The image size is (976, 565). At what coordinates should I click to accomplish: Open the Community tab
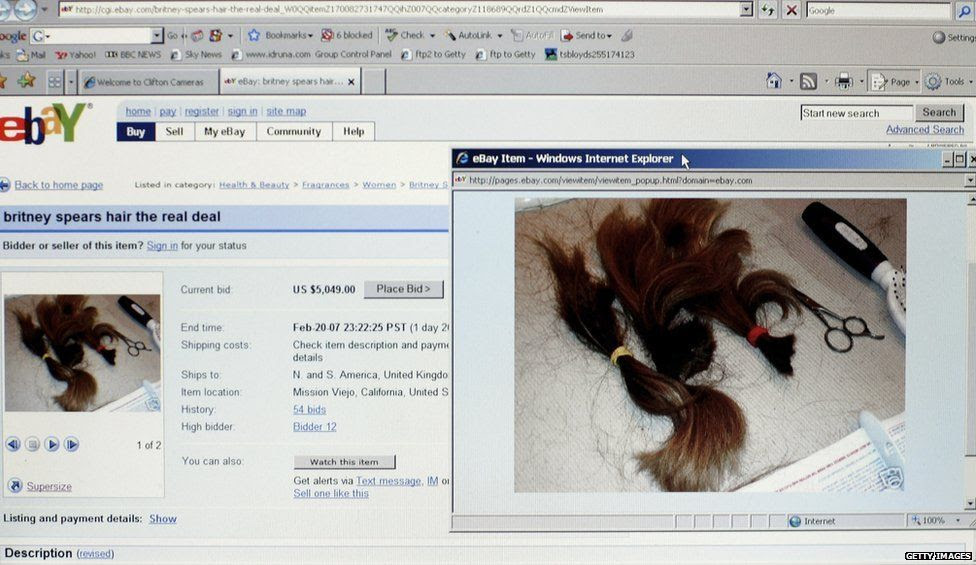click(x=294, y=131)
